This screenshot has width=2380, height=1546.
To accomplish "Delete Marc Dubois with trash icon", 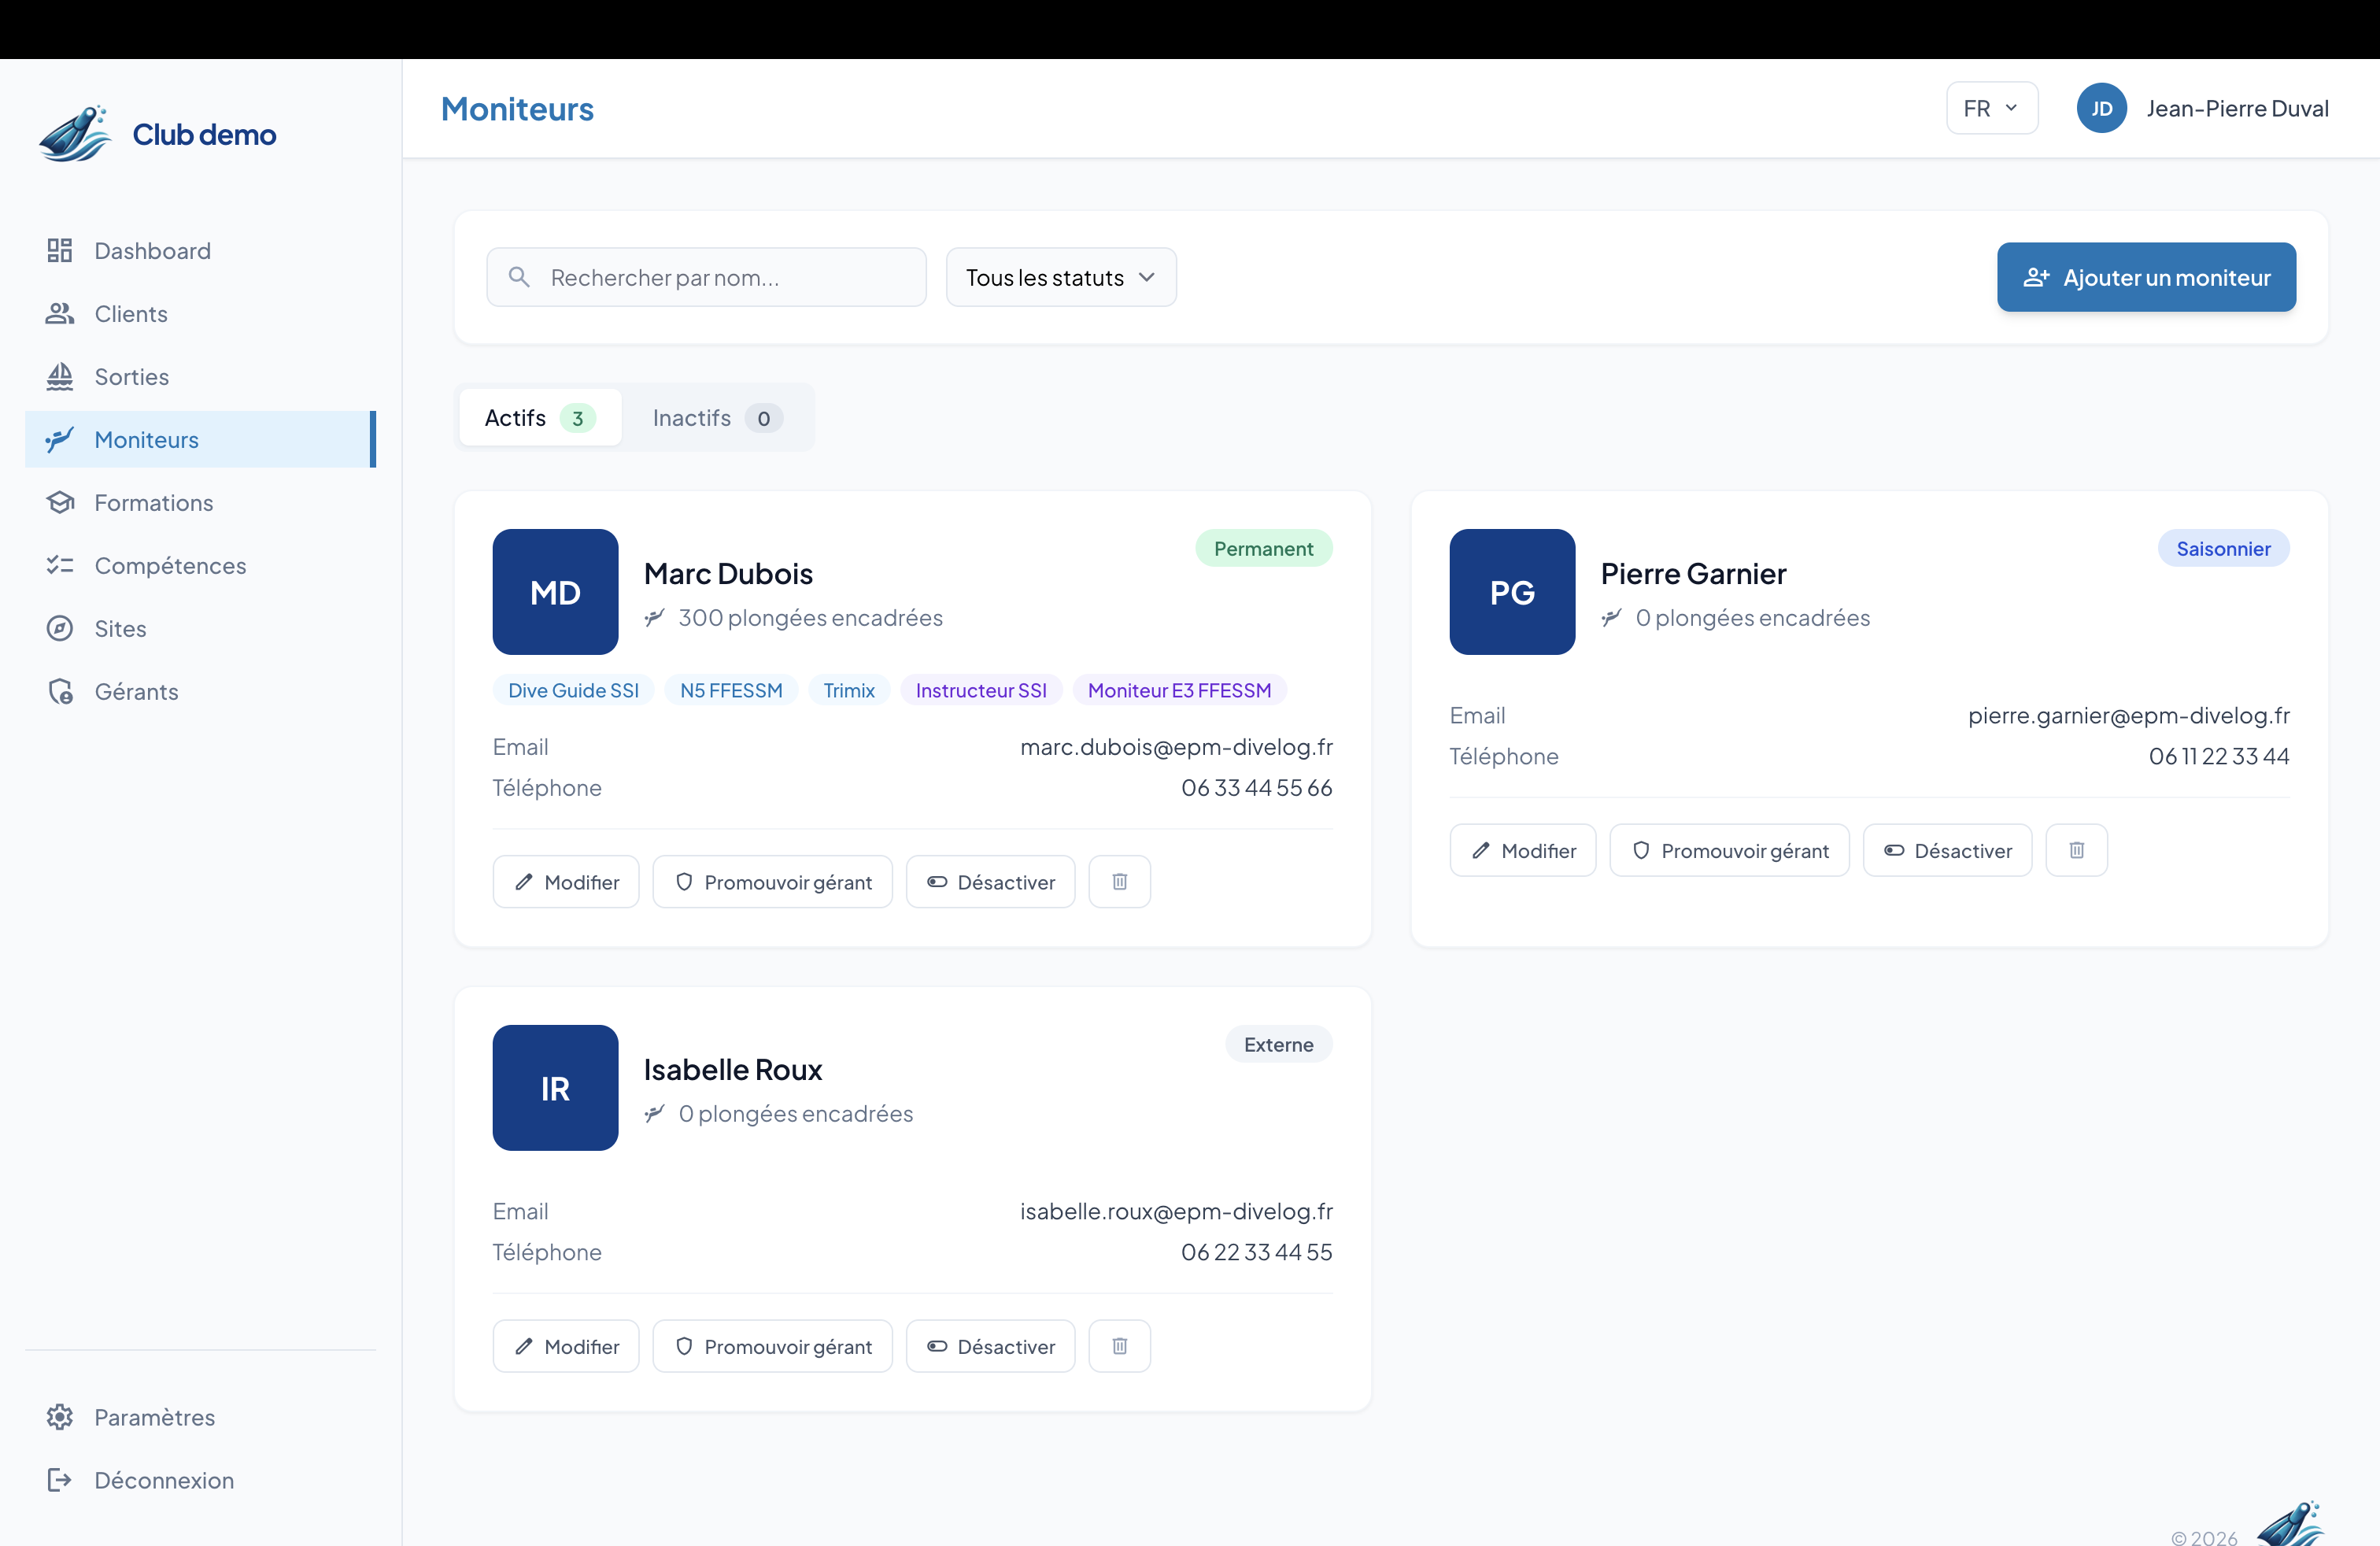I will pos(1119,882).
